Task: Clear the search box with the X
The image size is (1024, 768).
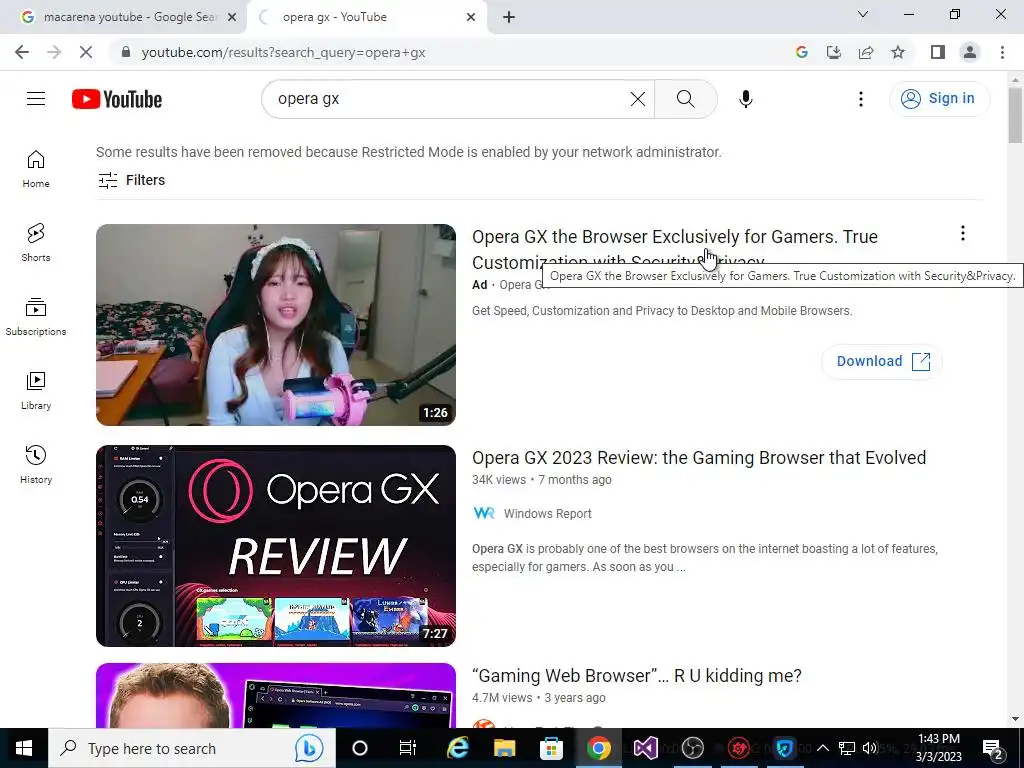Action: coord(637,99)
